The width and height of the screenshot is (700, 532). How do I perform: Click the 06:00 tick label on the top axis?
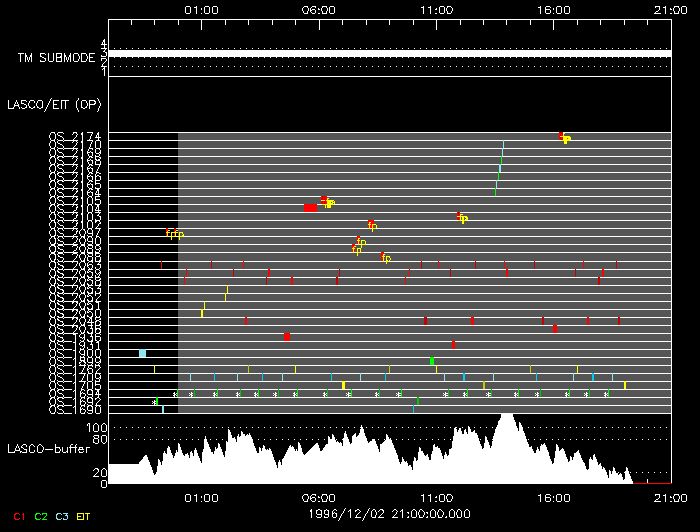(318, 8)
